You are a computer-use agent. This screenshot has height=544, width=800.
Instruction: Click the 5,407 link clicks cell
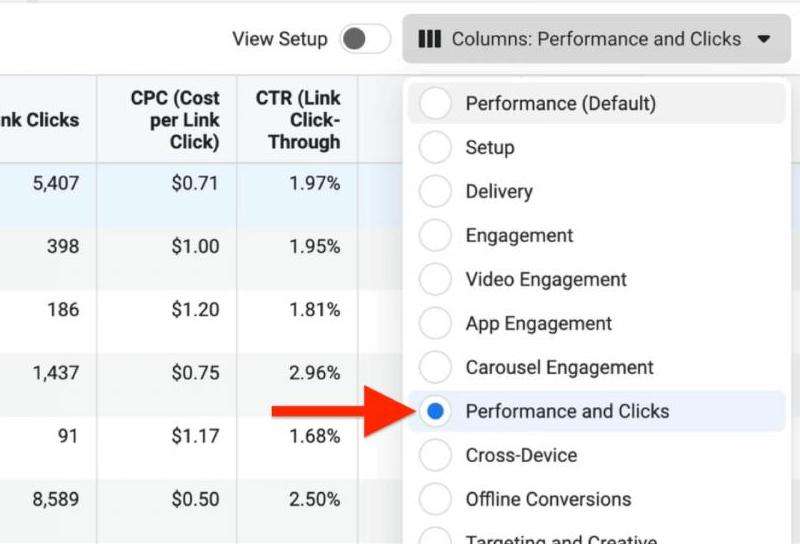[x=55, y=183]
